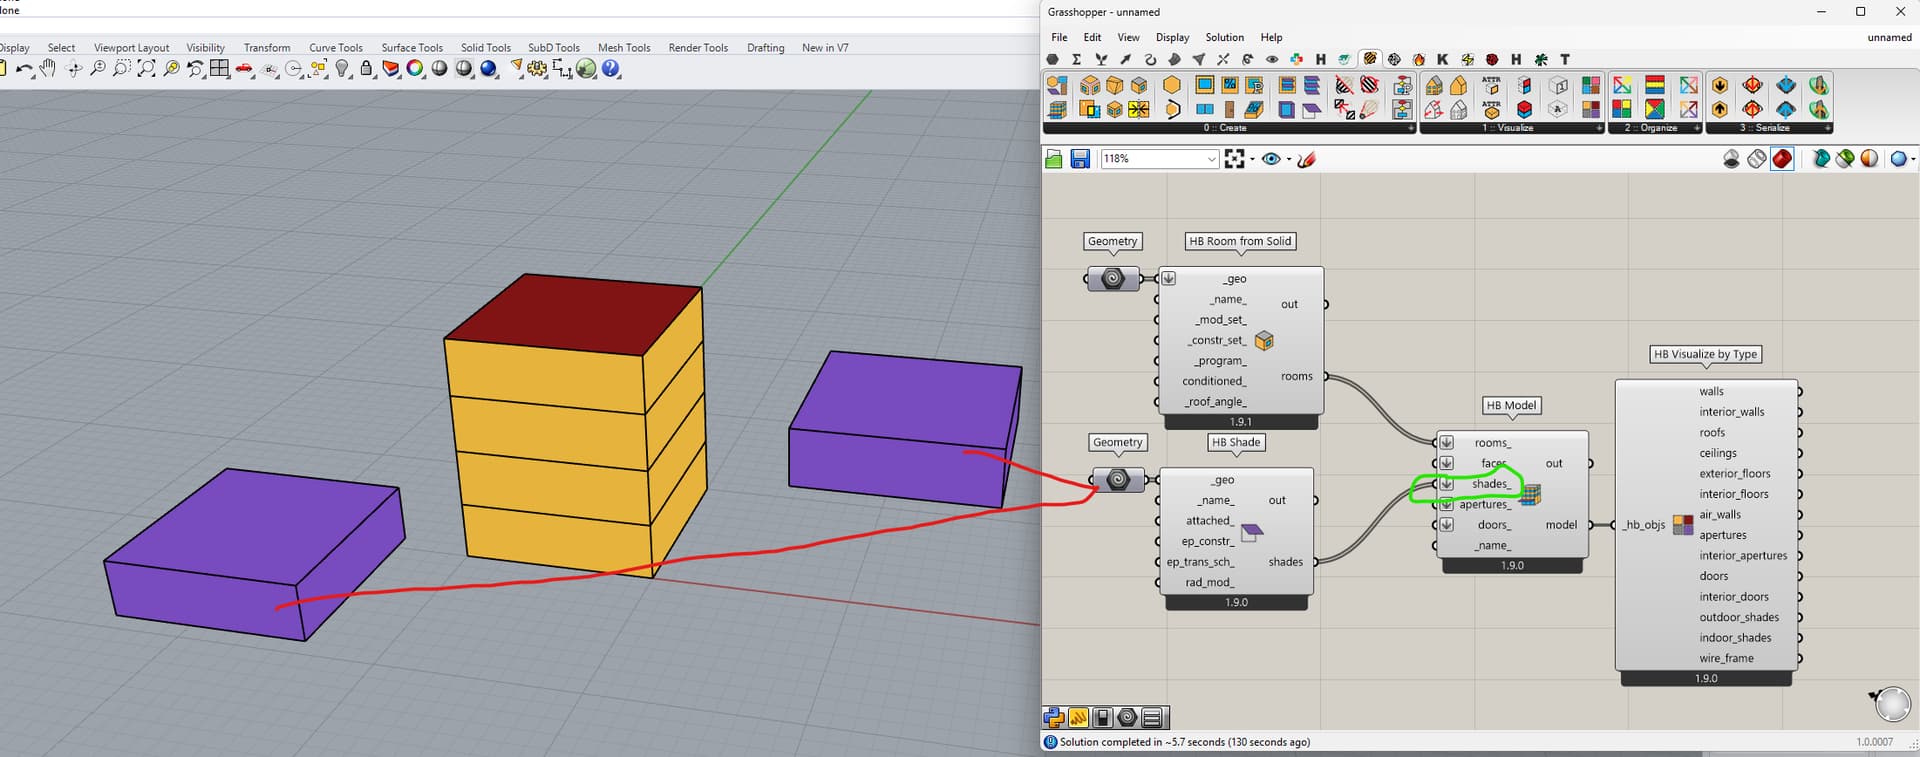
Task: Select the Pan hand tool
Action: click(x=48, y=69)
